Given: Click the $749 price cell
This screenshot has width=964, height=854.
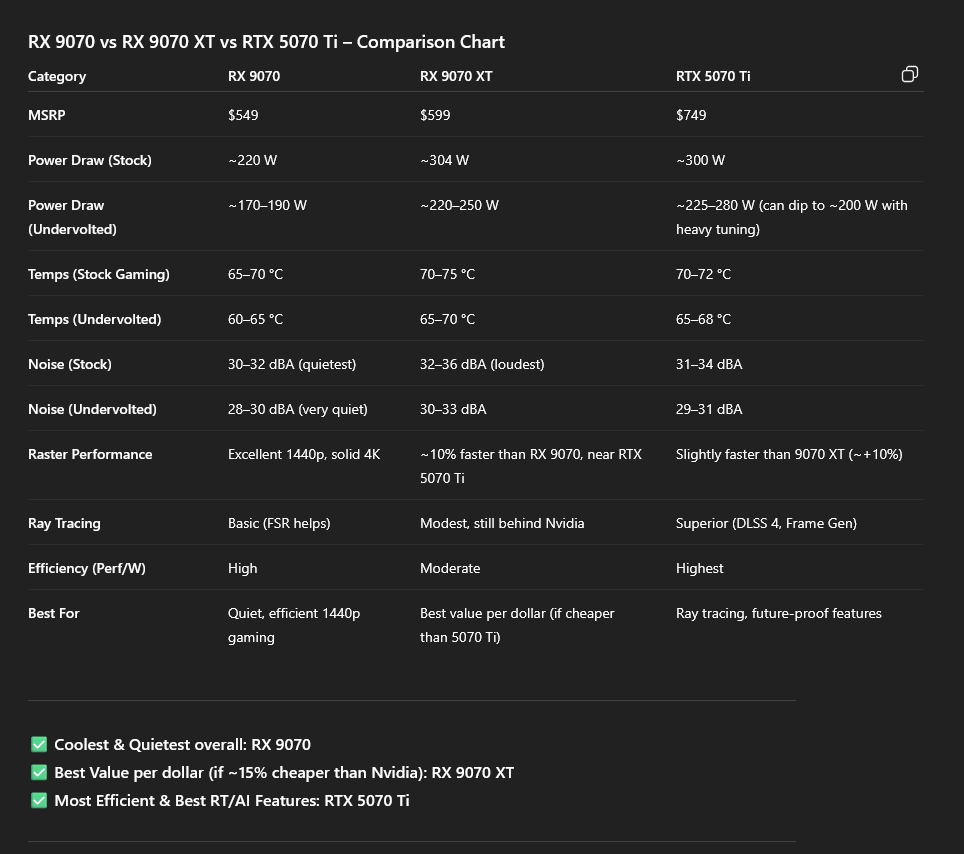Looking at the screenshot, I should click(x=691, y=115).
